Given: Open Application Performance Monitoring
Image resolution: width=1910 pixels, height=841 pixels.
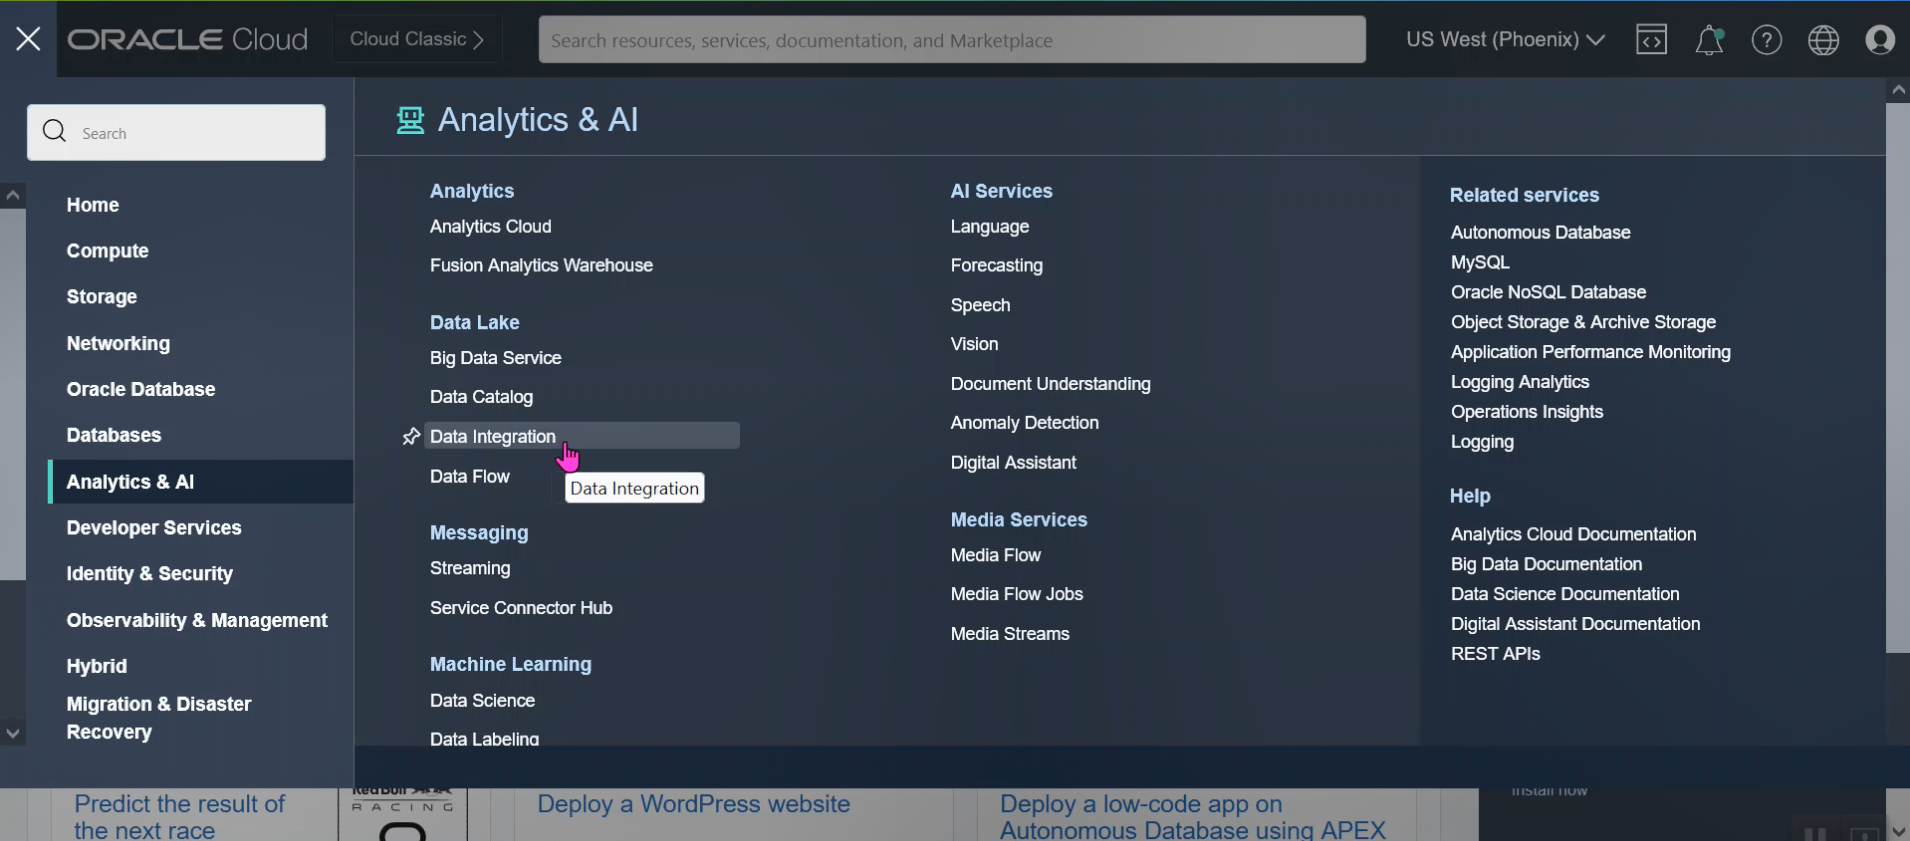Looking at the screenshot, I should pos(1591,353).
